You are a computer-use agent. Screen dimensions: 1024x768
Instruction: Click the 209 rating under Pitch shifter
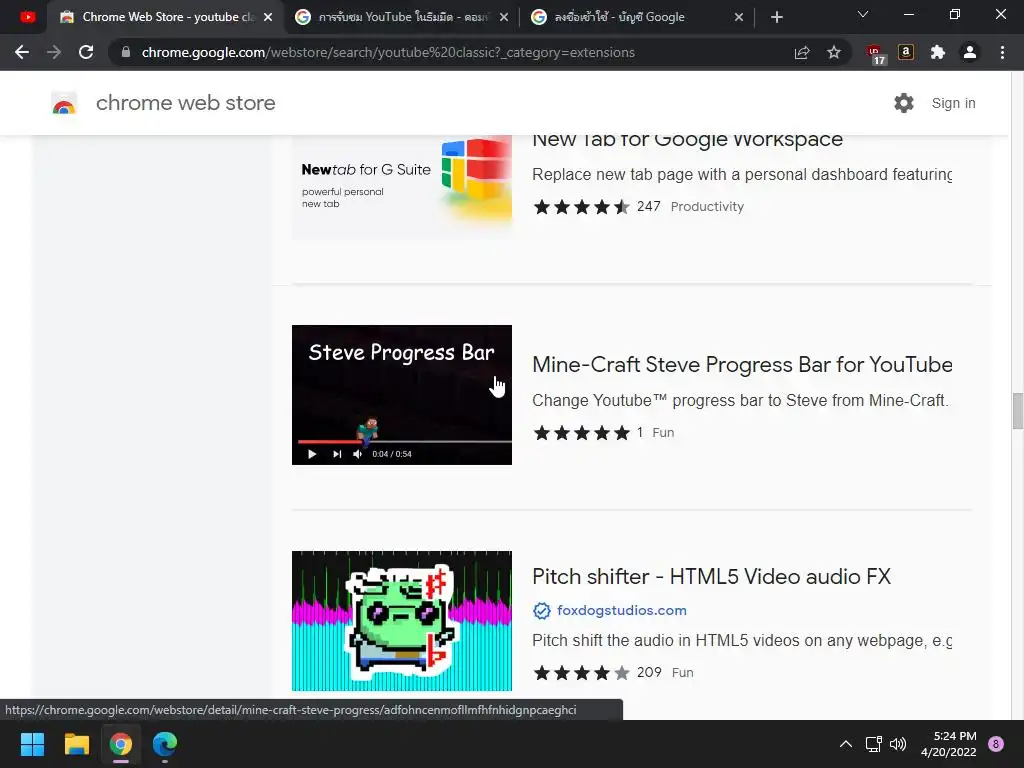coord(649,673)
